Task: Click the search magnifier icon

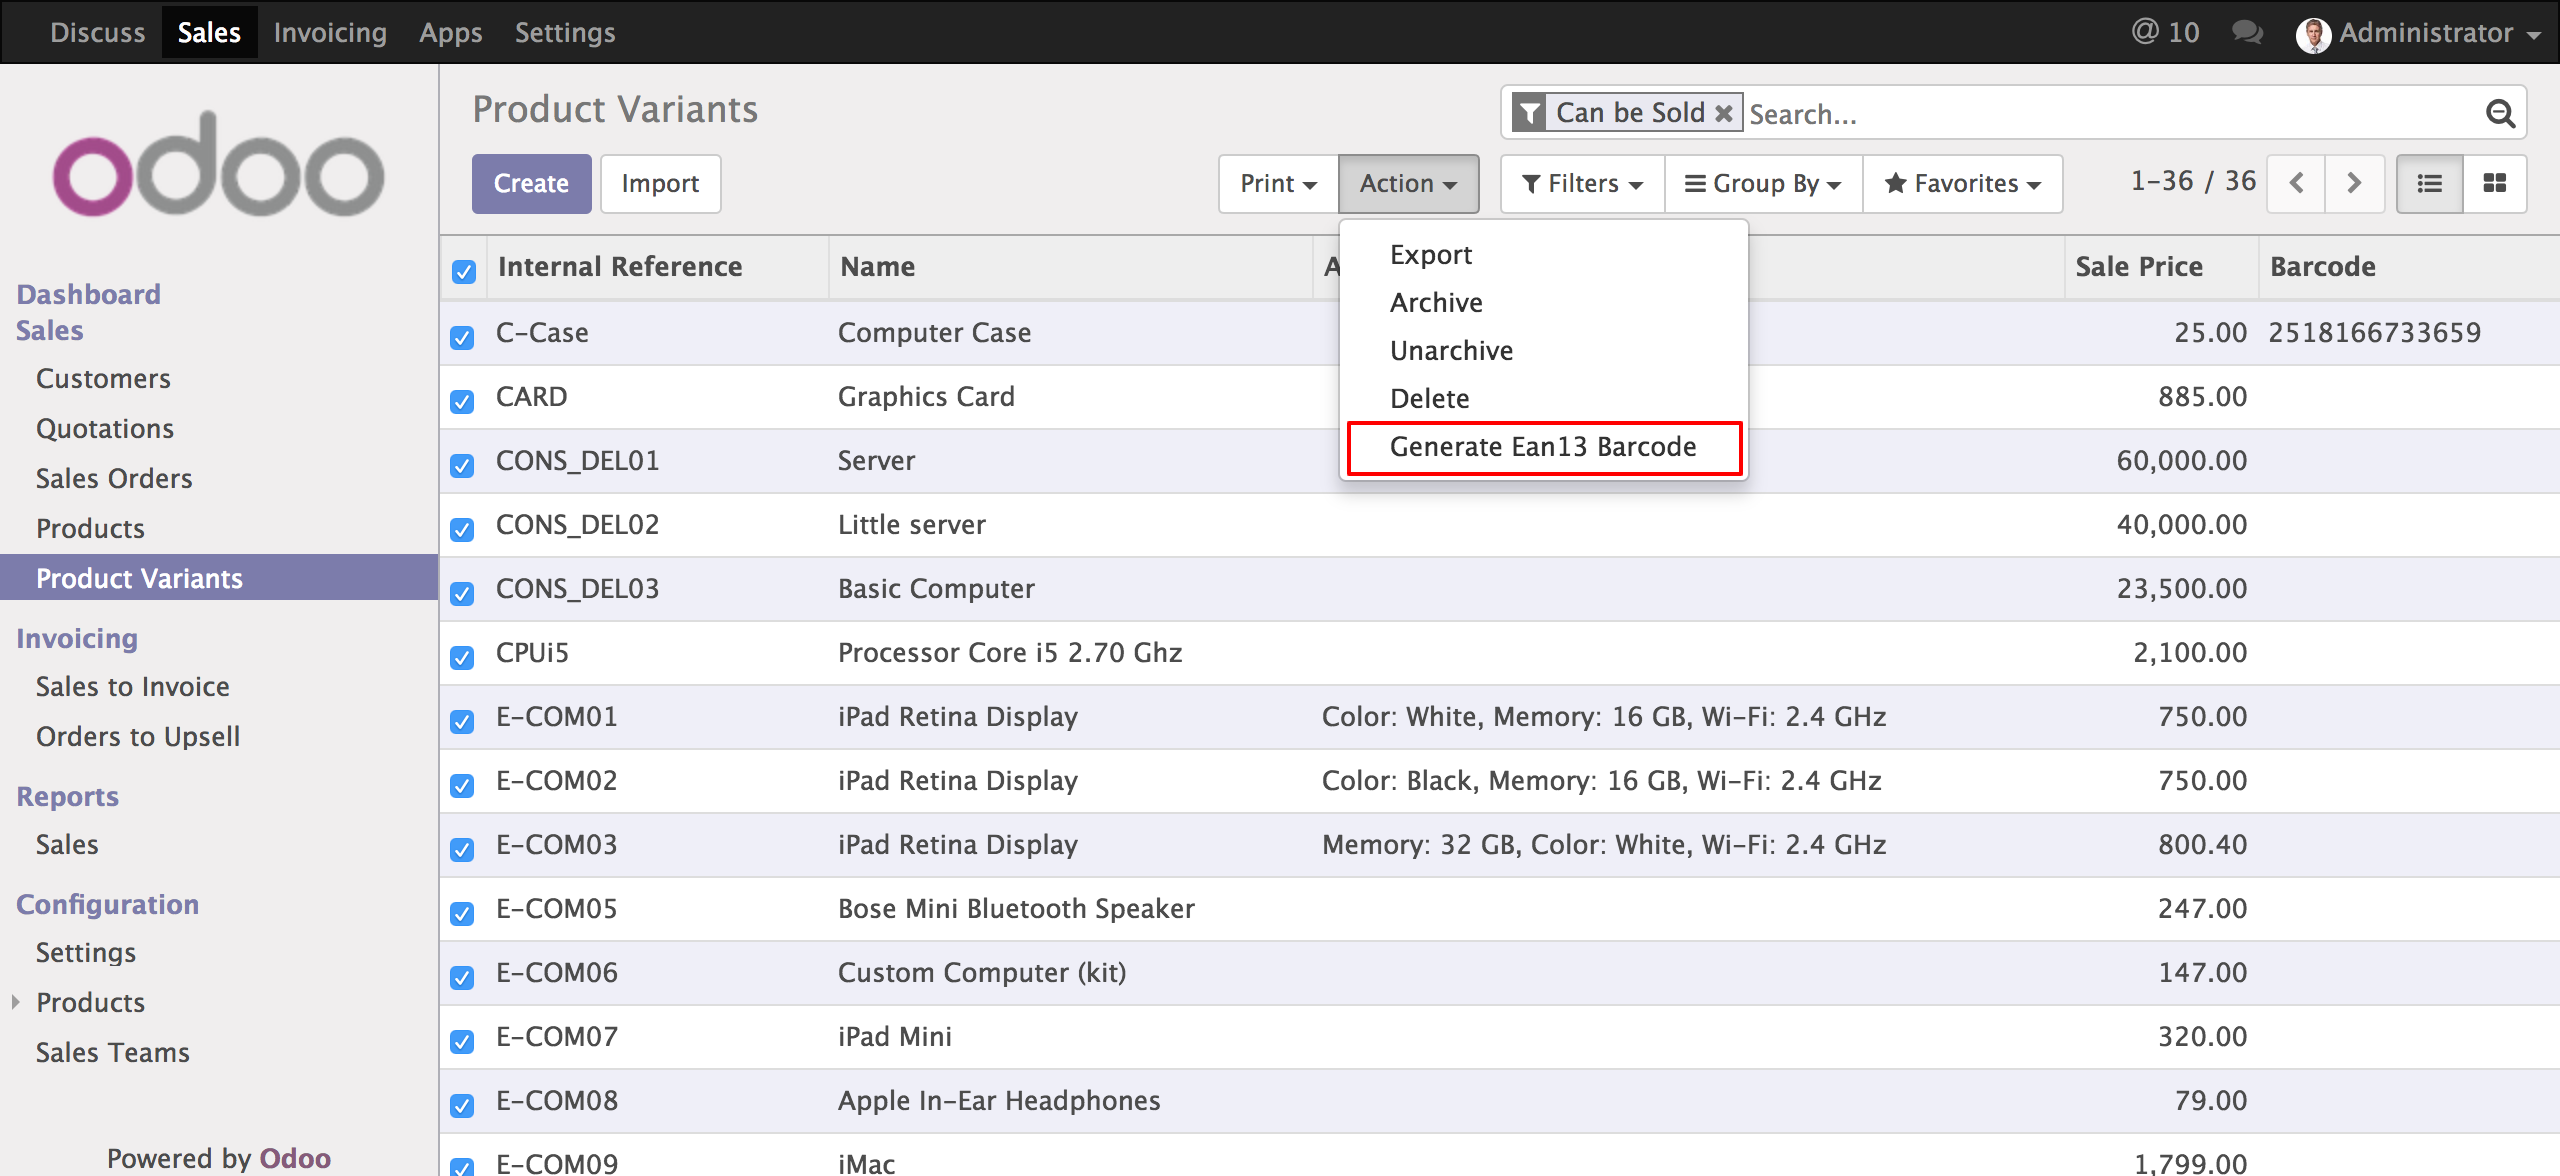Action: pos(2500,114)
